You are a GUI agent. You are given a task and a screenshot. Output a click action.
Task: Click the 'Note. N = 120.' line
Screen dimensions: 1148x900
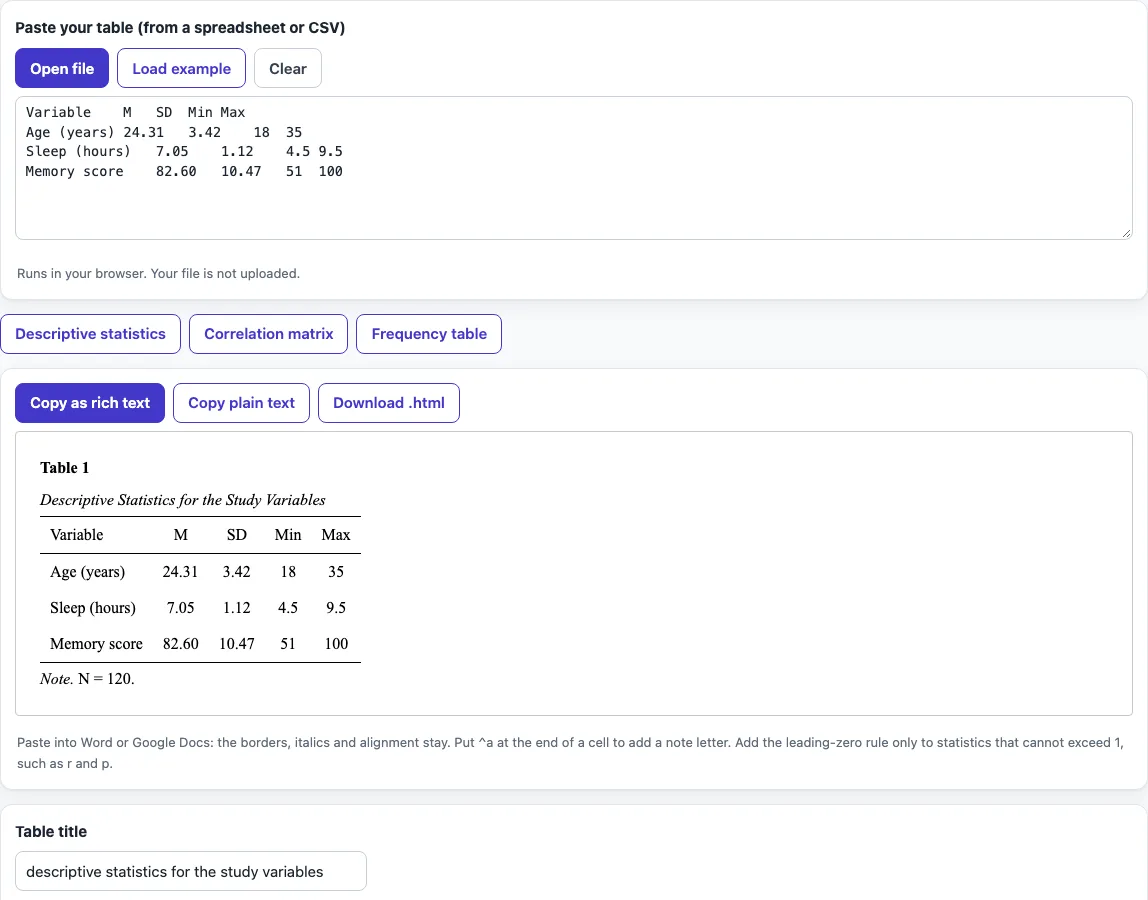pos(87,679)
